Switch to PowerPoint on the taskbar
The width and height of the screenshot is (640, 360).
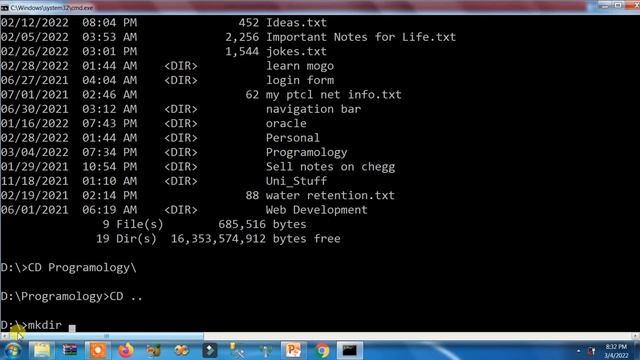click(x=293, y=351)
